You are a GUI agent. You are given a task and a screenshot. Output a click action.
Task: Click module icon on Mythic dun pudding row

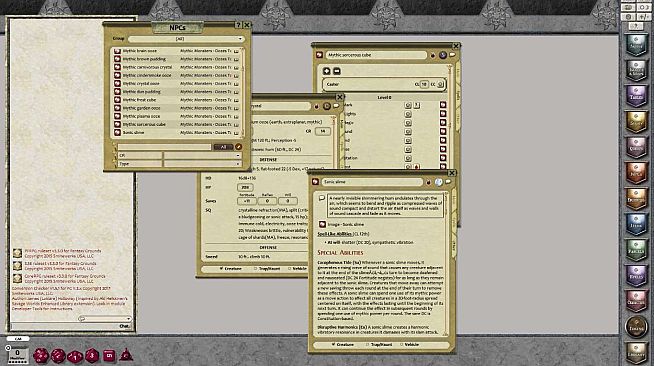coord(236,92)
